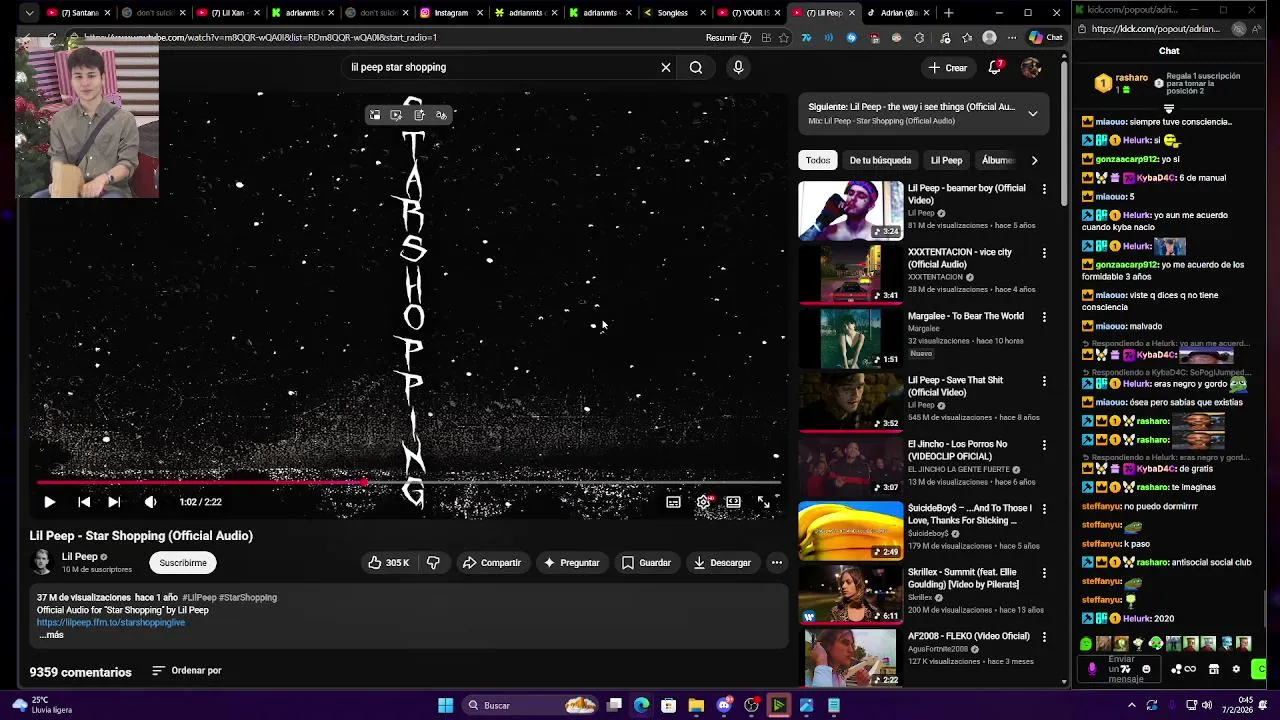The width and height of the screenshot is (1280, 720).
Task: Open options for Los Porros No video
Action: click(x=1044, y=445)
